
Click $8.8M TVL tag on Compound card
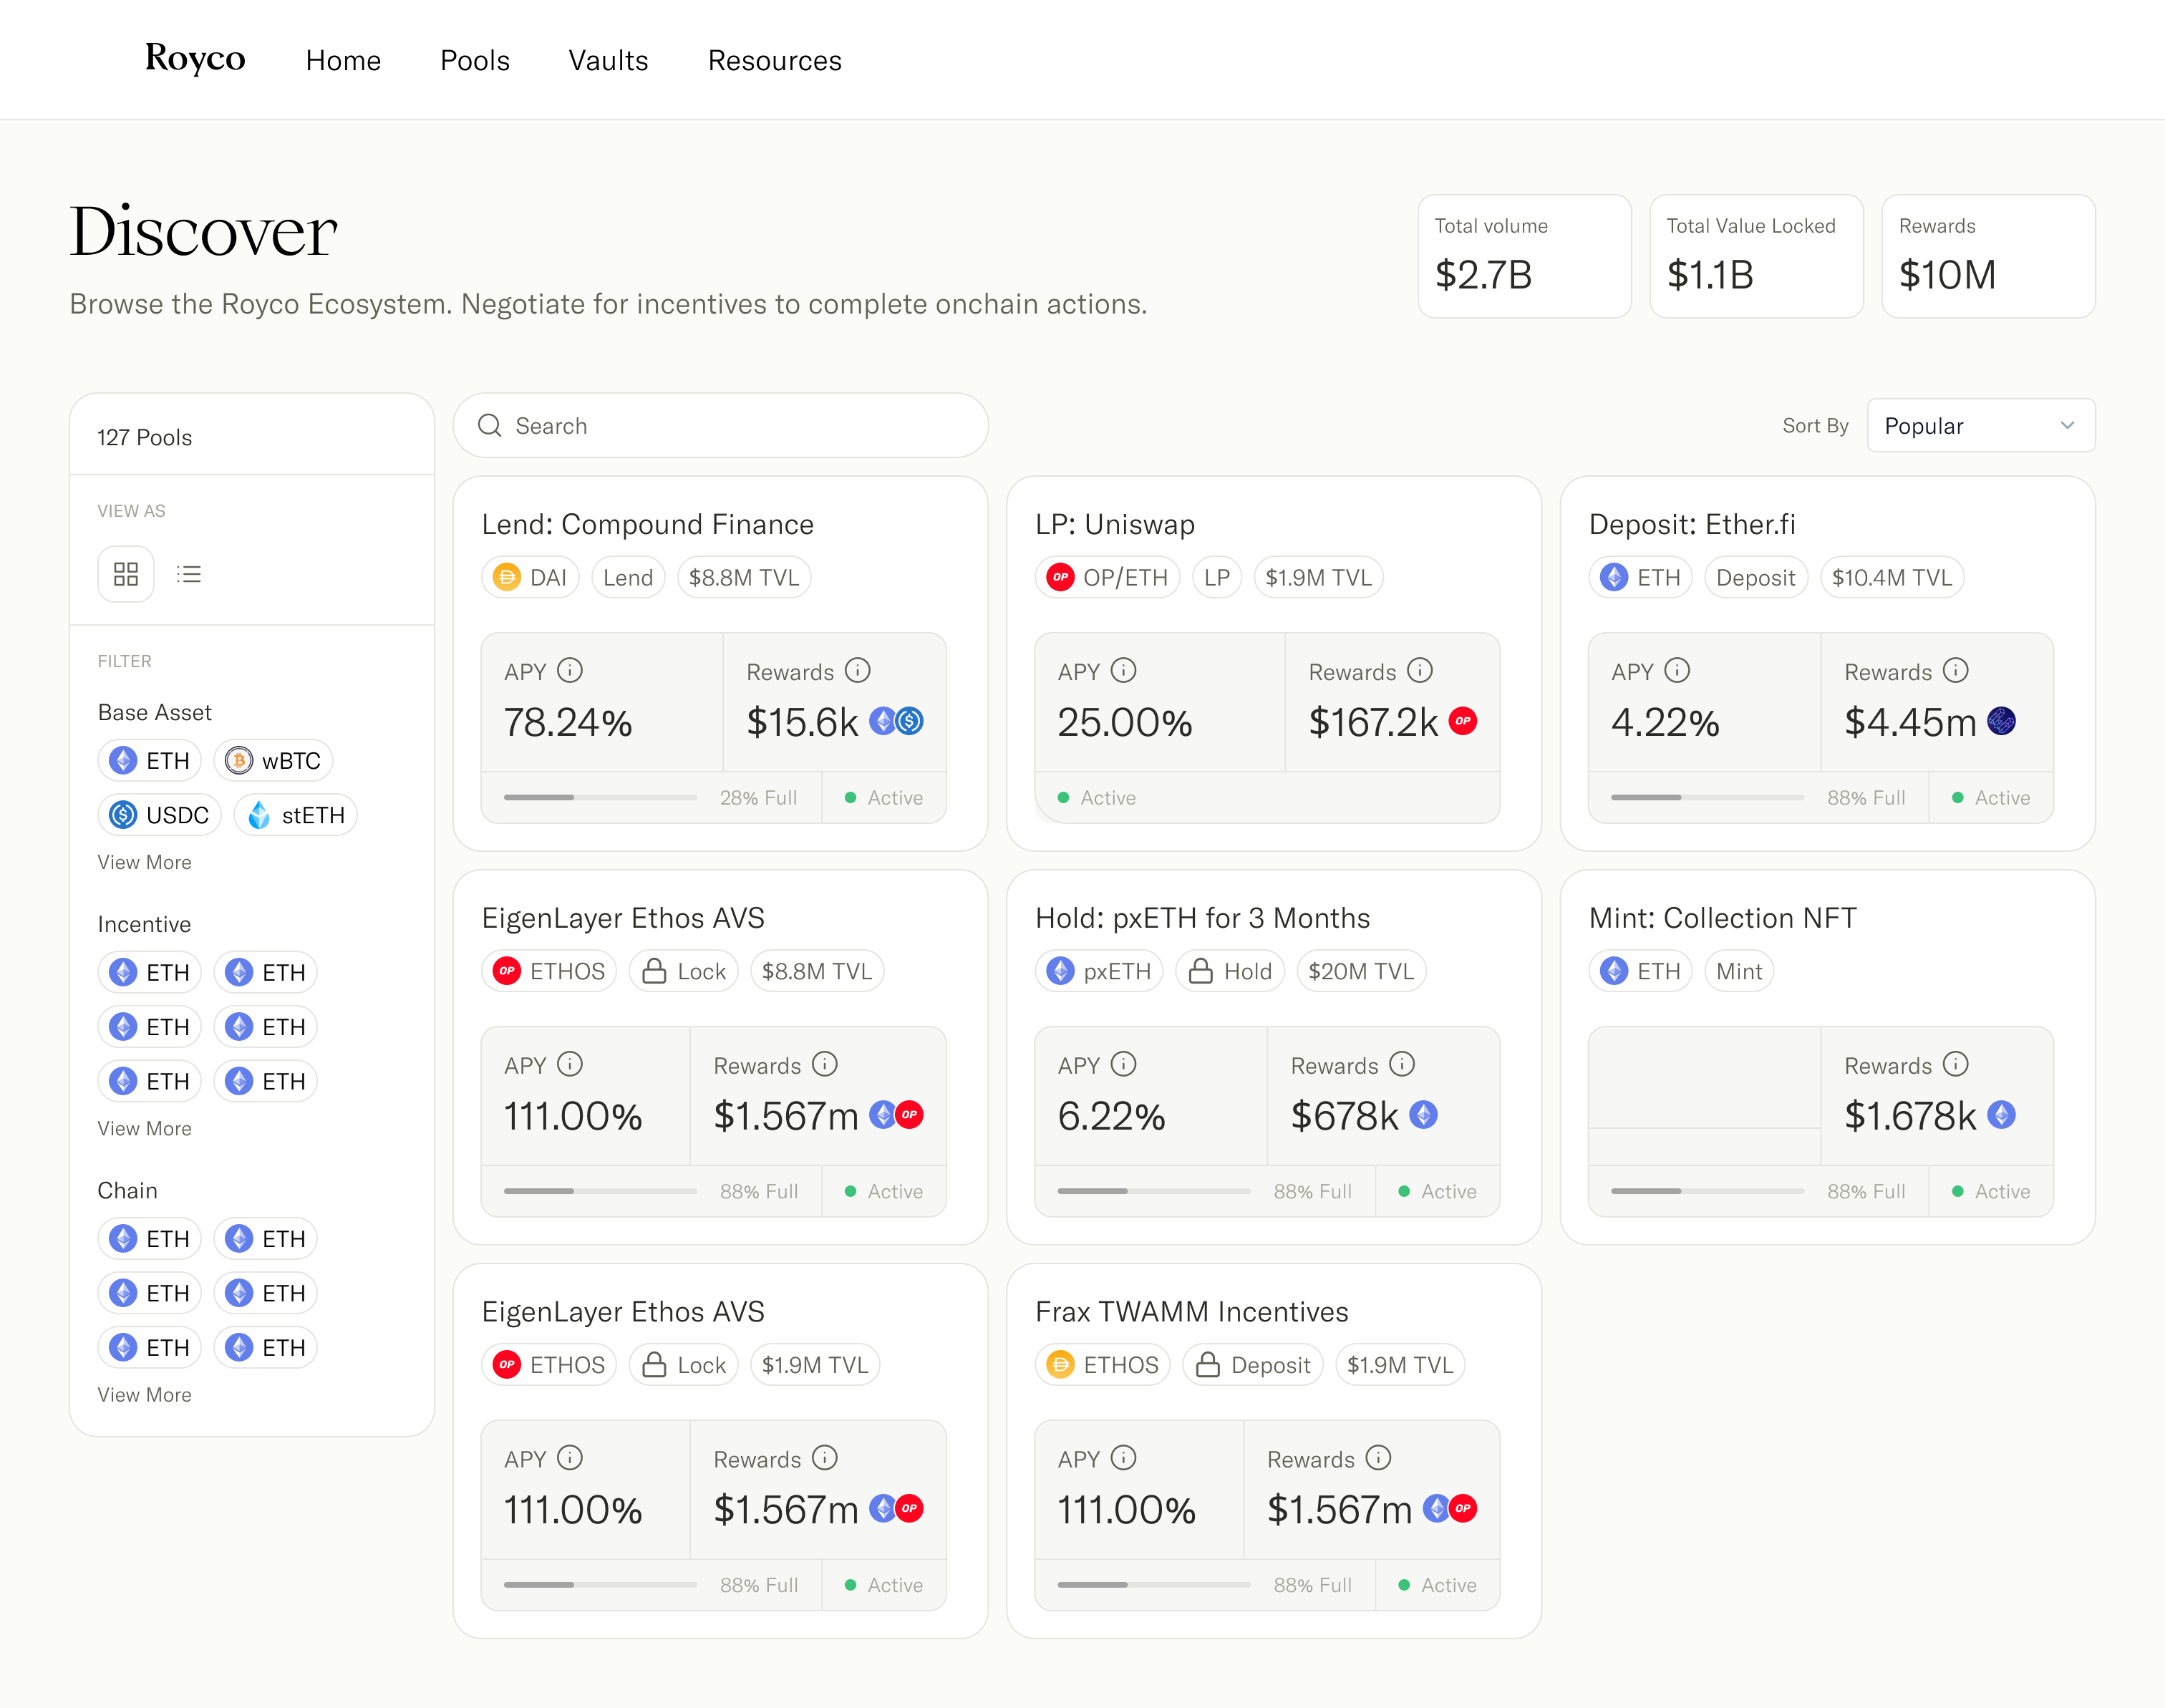coord(744,578)
